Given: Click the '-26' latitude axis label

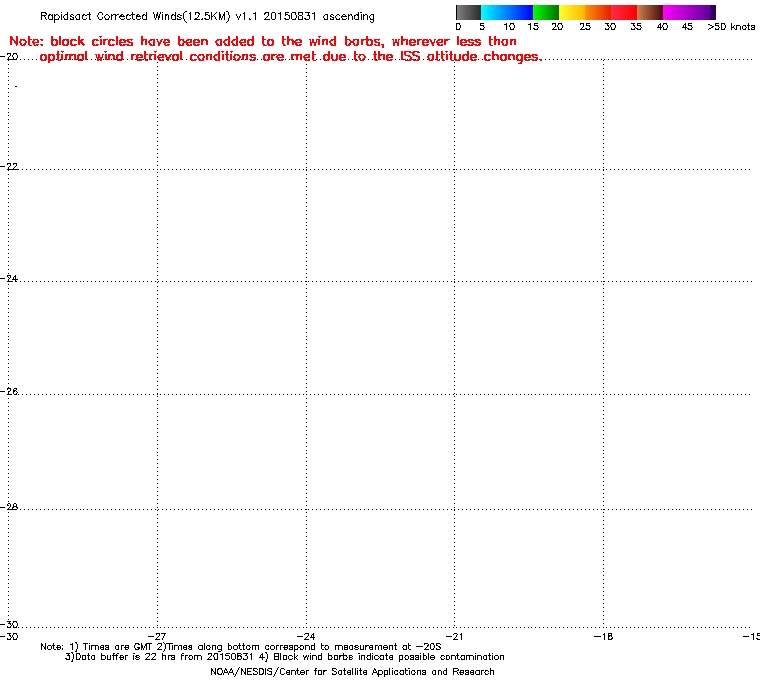Looking at the screenshot, I should click(9, 391).
